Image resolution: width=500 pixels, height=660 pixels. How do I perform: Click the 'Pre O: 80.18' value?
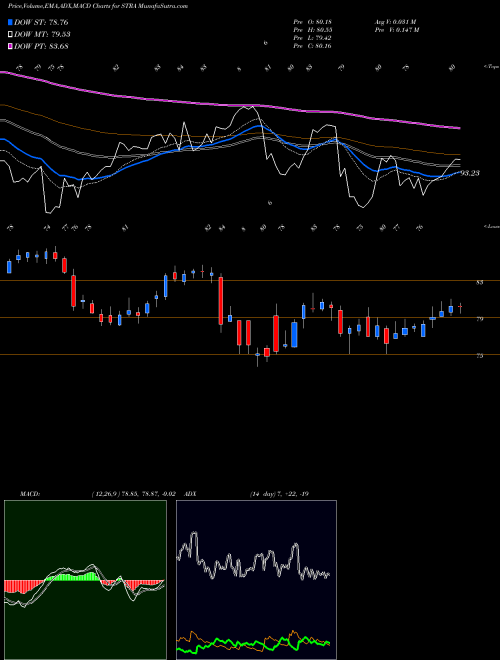point(313,22)
